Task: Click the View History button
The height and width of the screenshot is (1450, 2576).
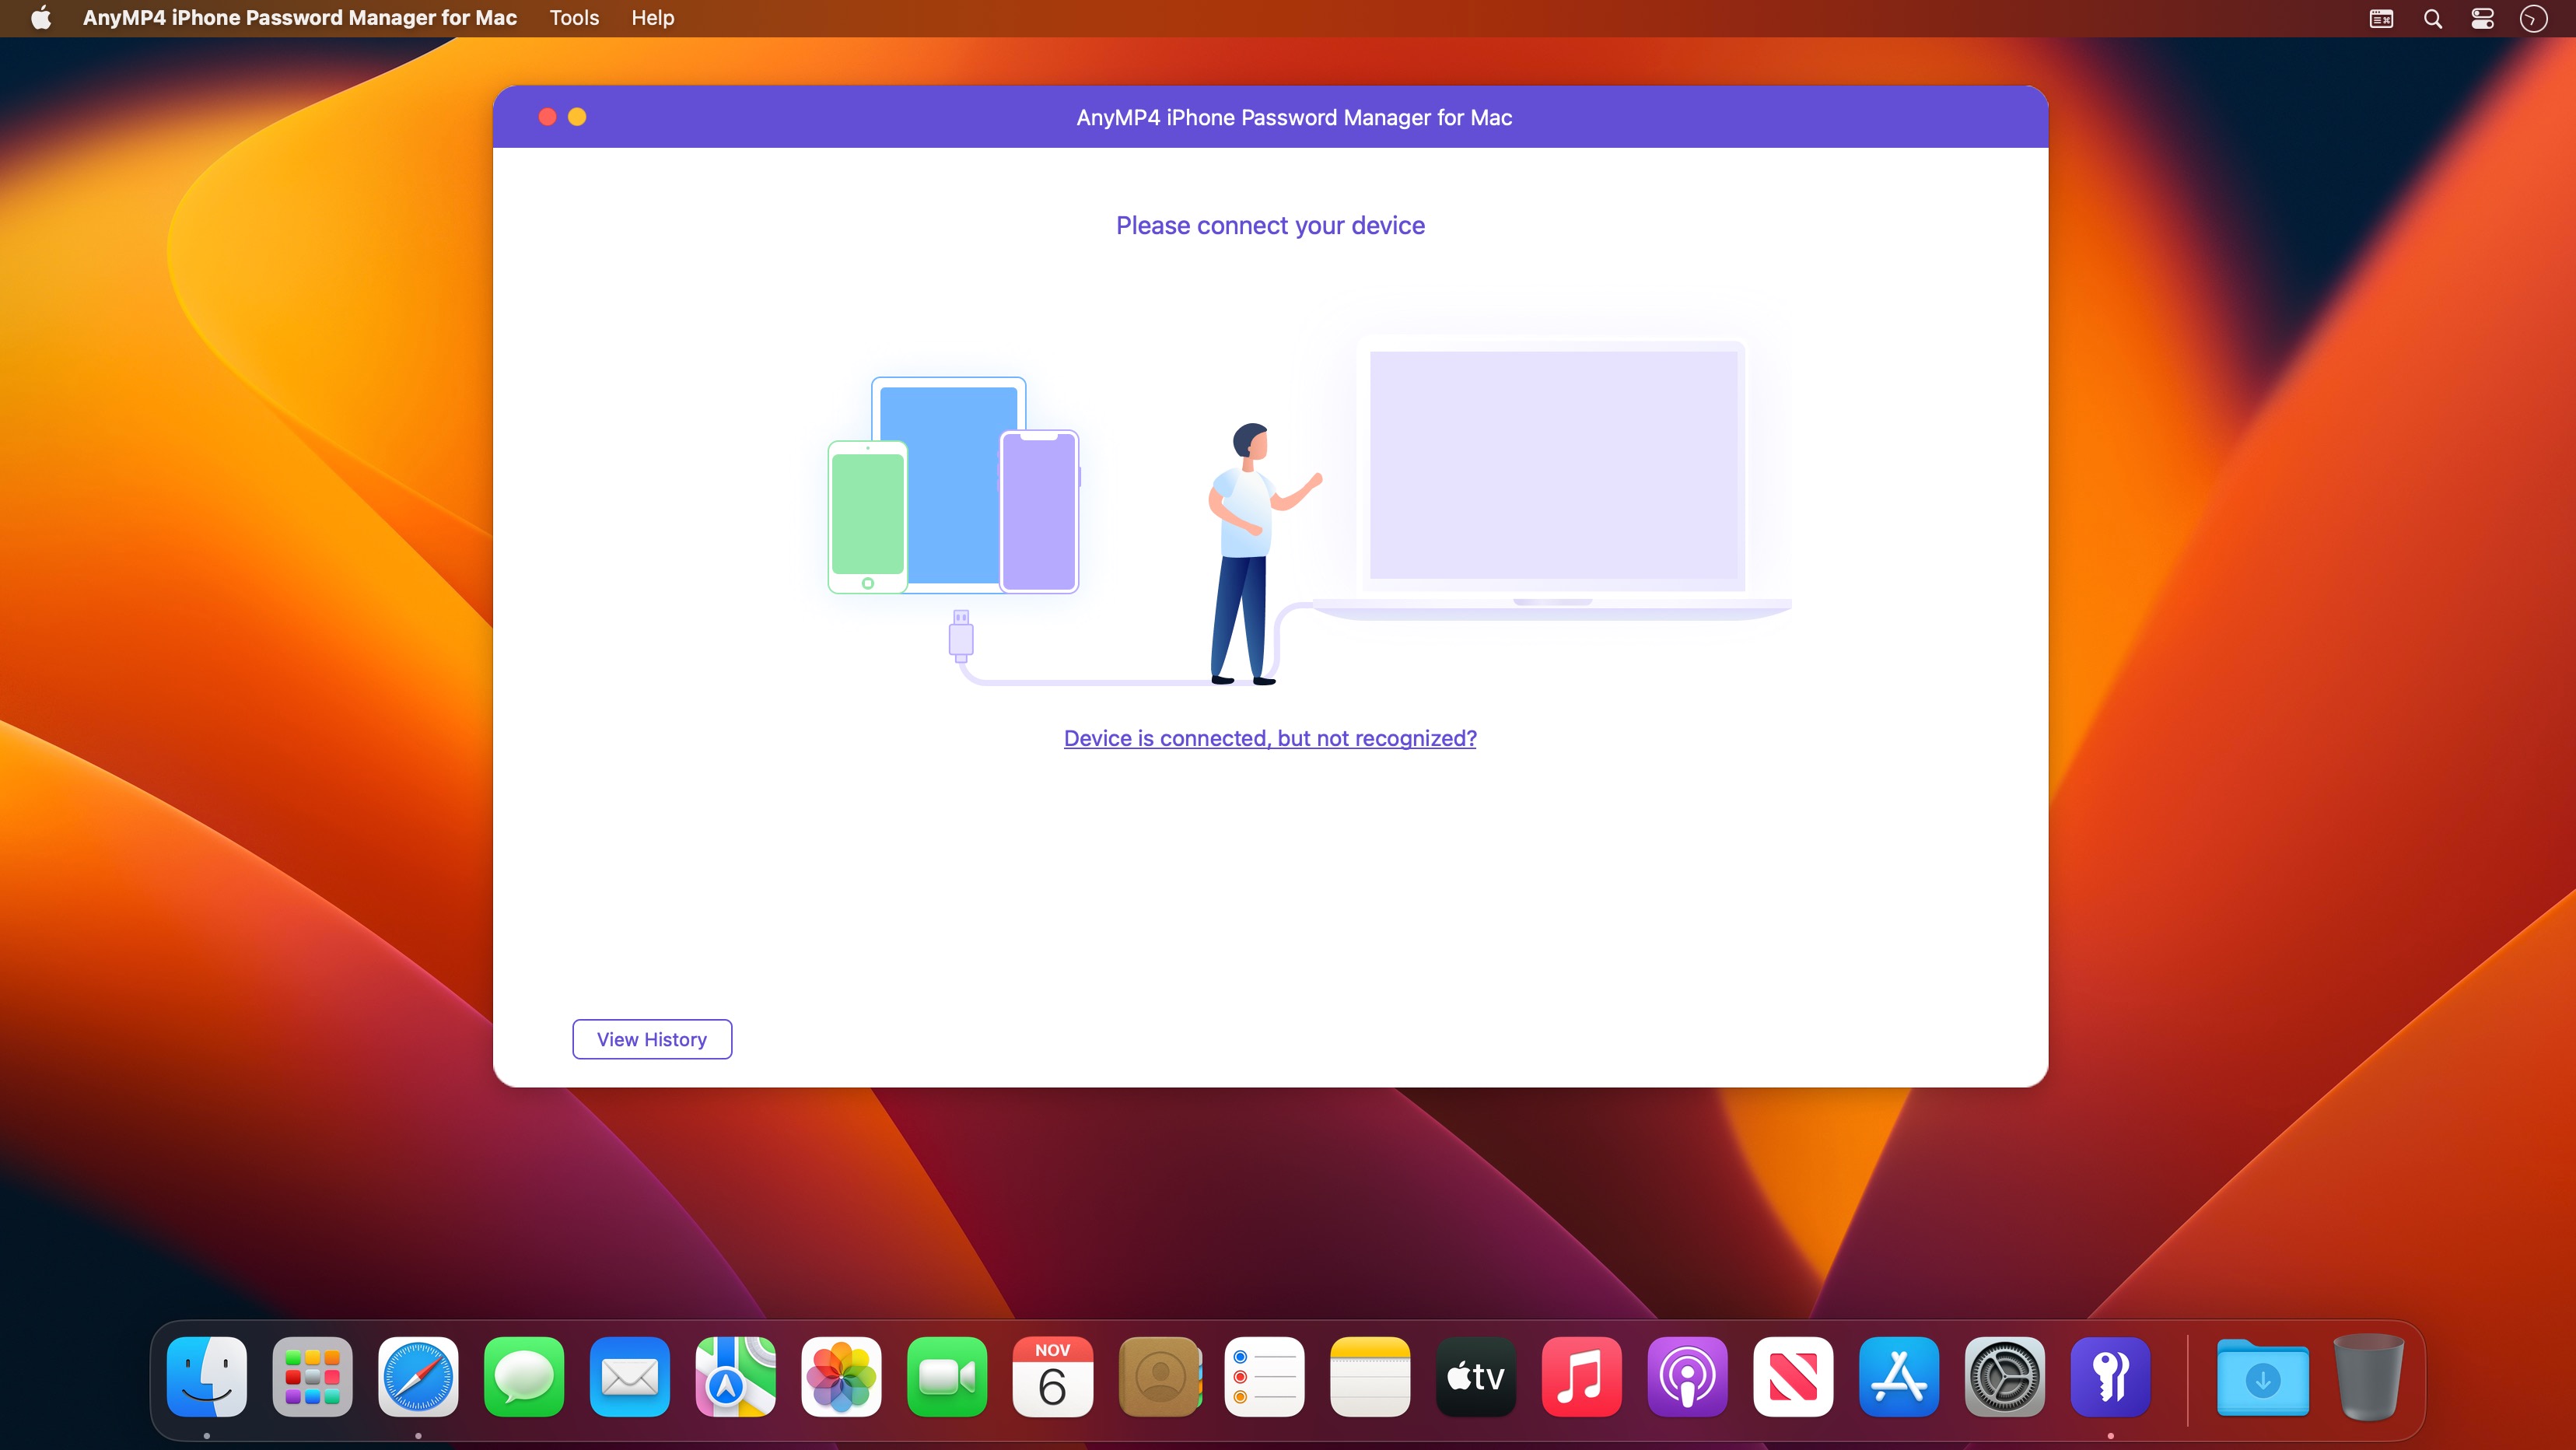Action: click(651, 1038)
